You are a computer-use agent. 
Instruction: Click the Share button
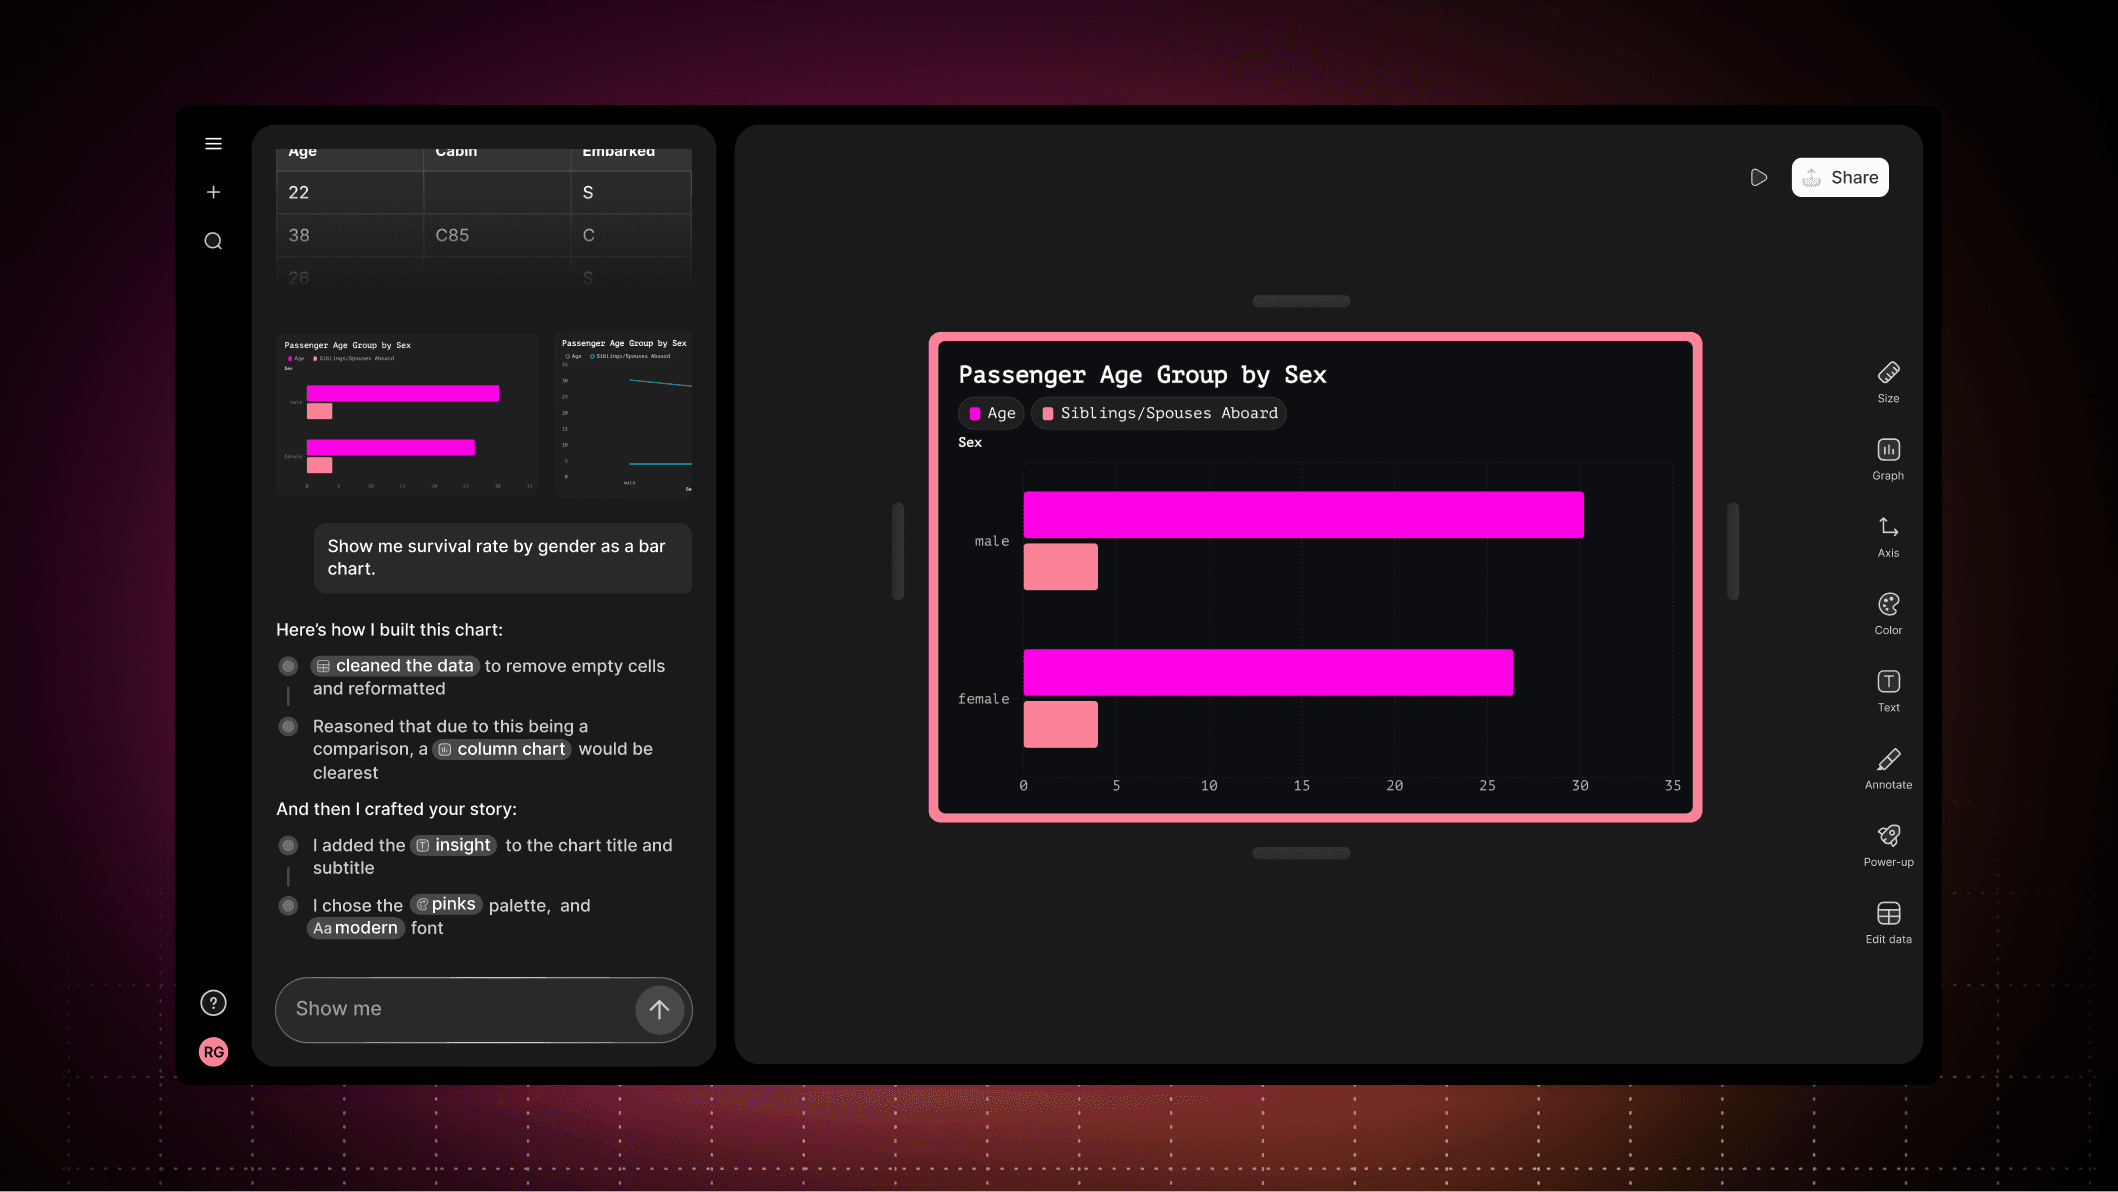[x=1839, y=178]
